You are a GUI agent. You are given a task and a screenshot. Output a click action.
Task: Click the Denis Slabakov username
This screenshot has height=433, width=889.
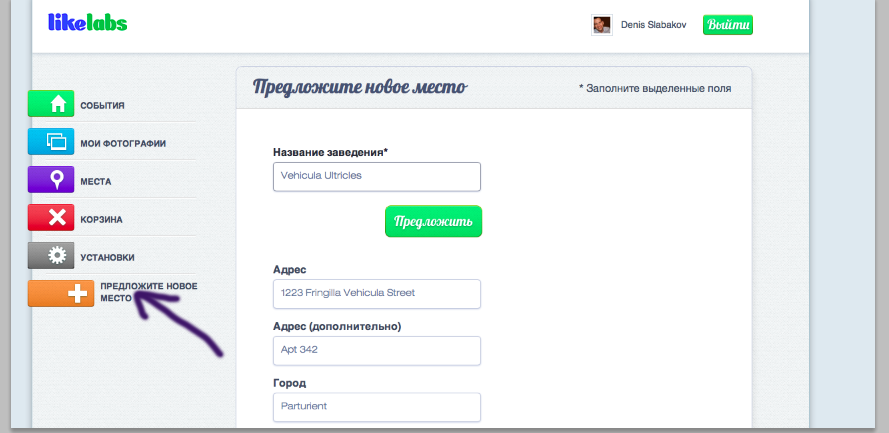click(x=656, y=26)
